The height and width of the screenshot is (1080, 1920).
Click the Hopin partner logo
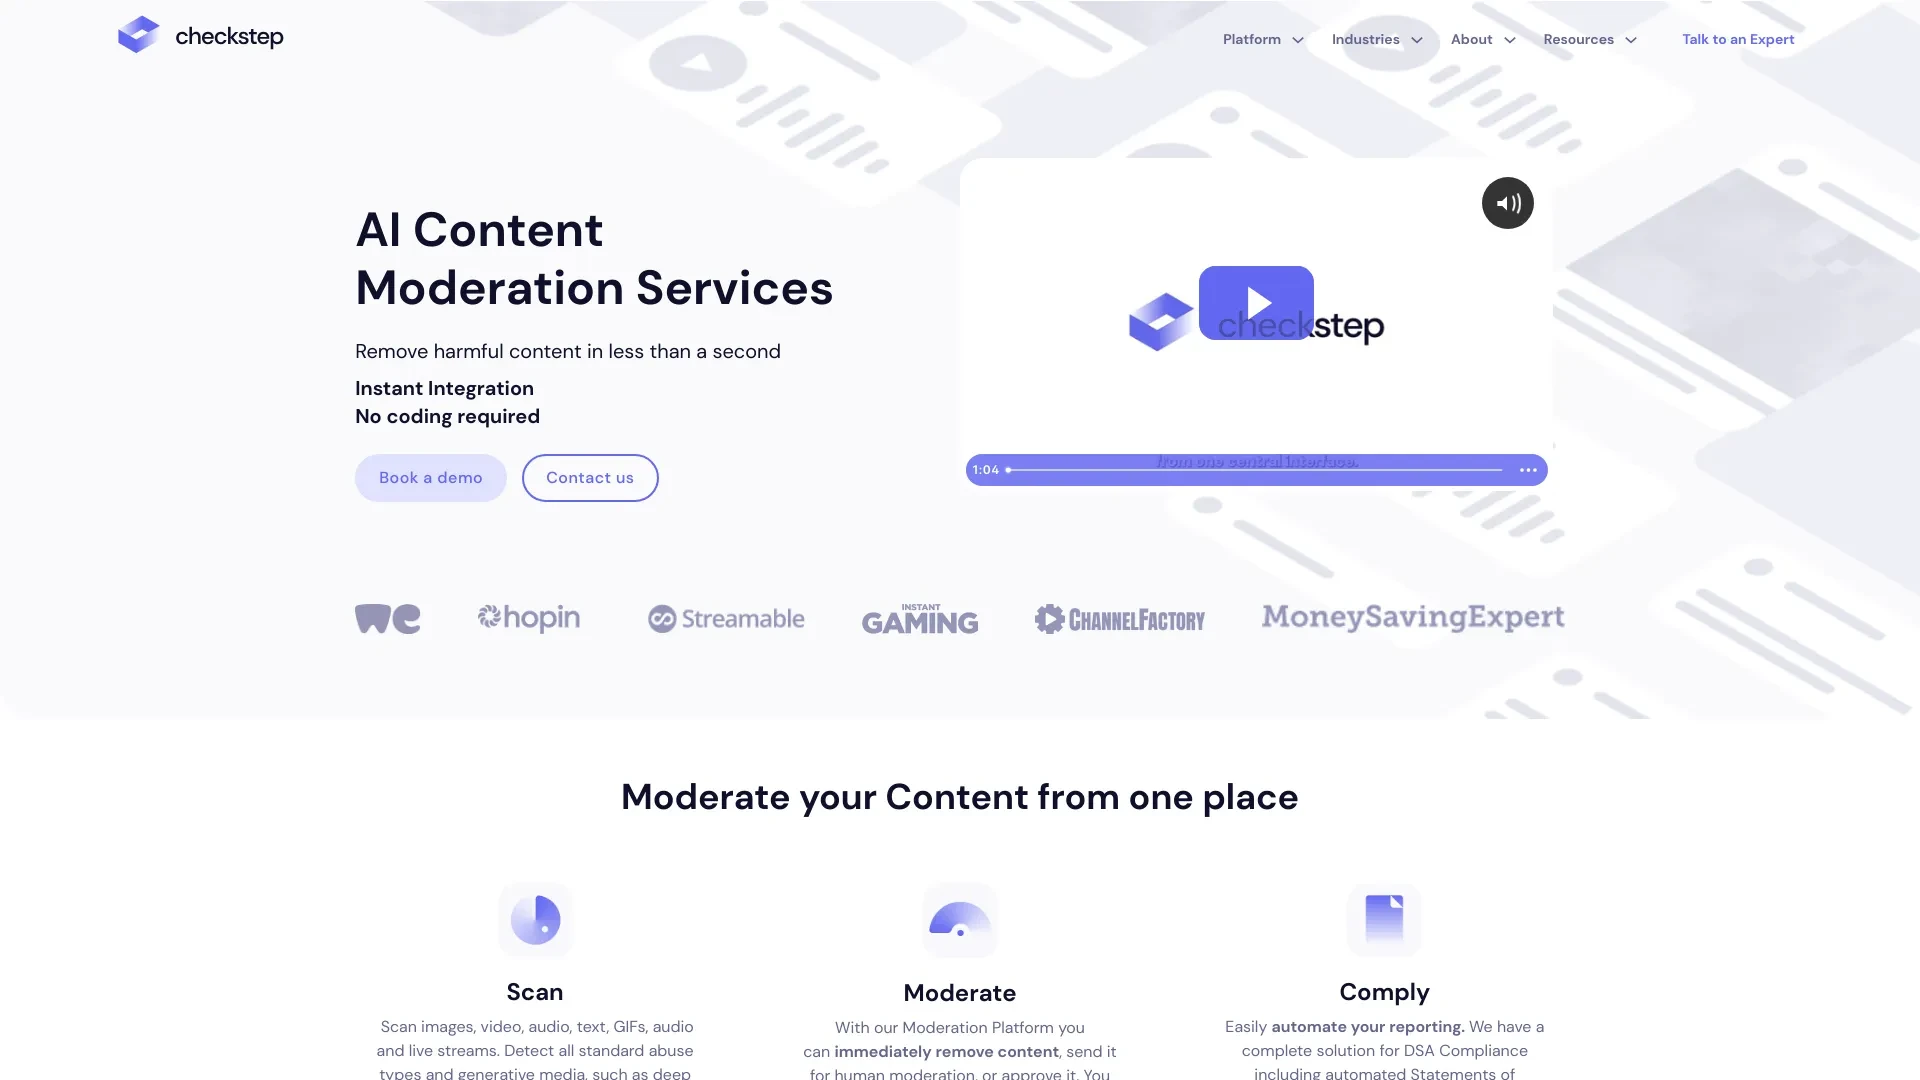coord(527,617)
